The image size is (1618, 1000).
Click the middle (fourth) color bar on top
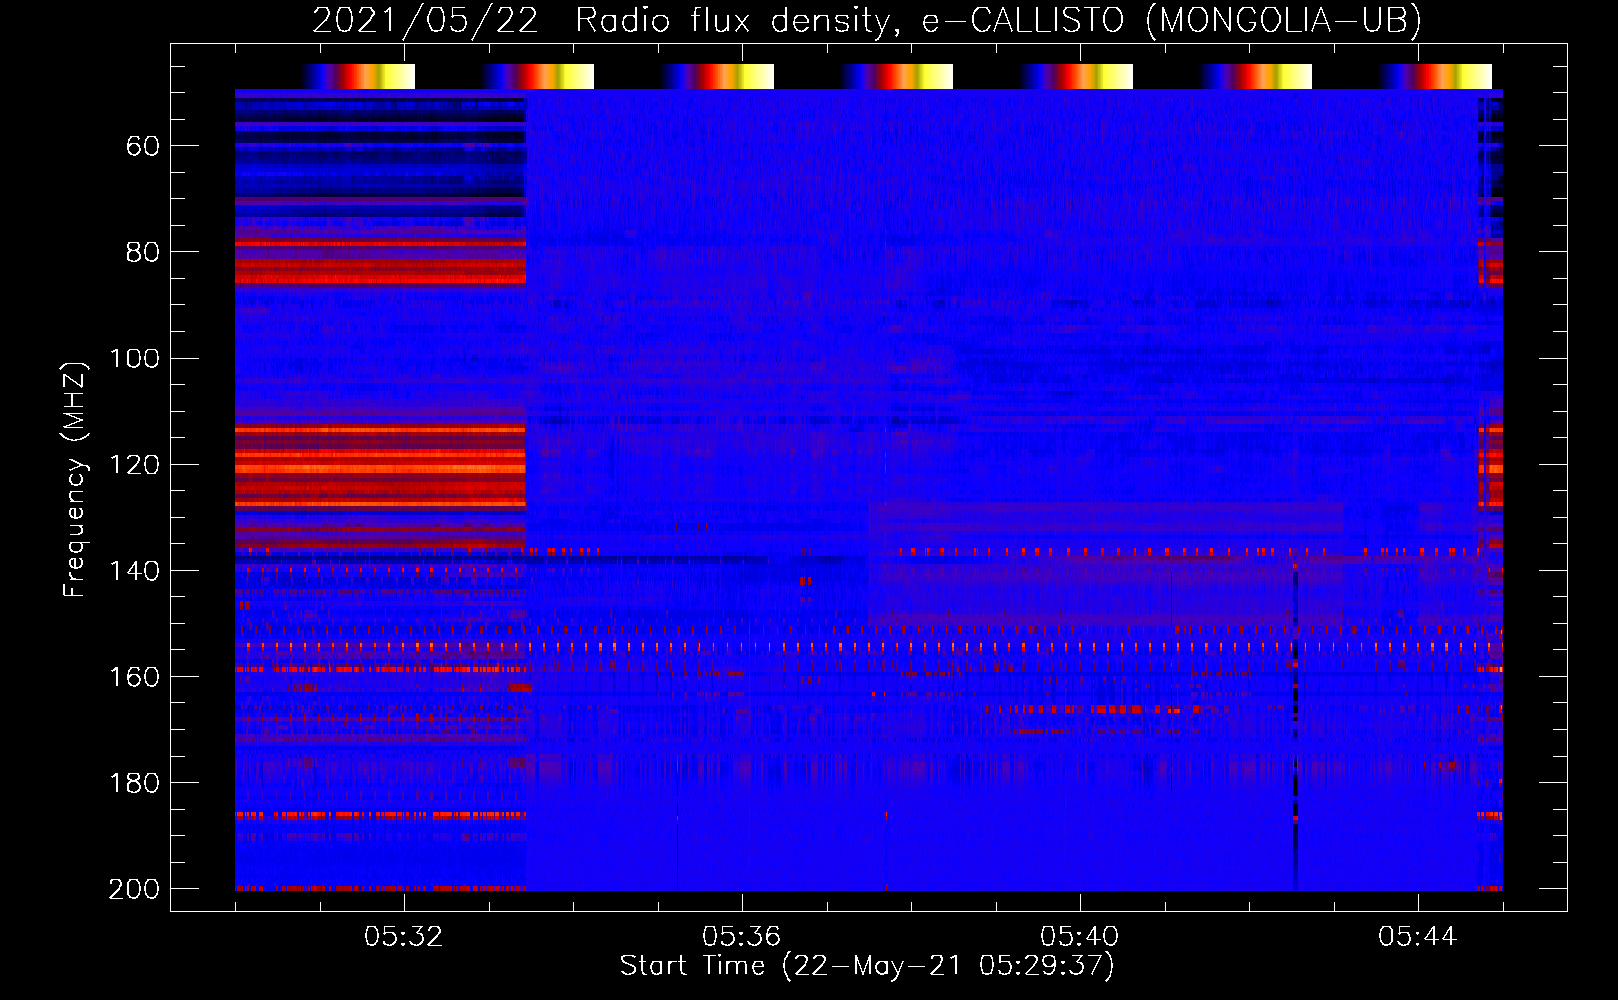click(x=897, y=76)
